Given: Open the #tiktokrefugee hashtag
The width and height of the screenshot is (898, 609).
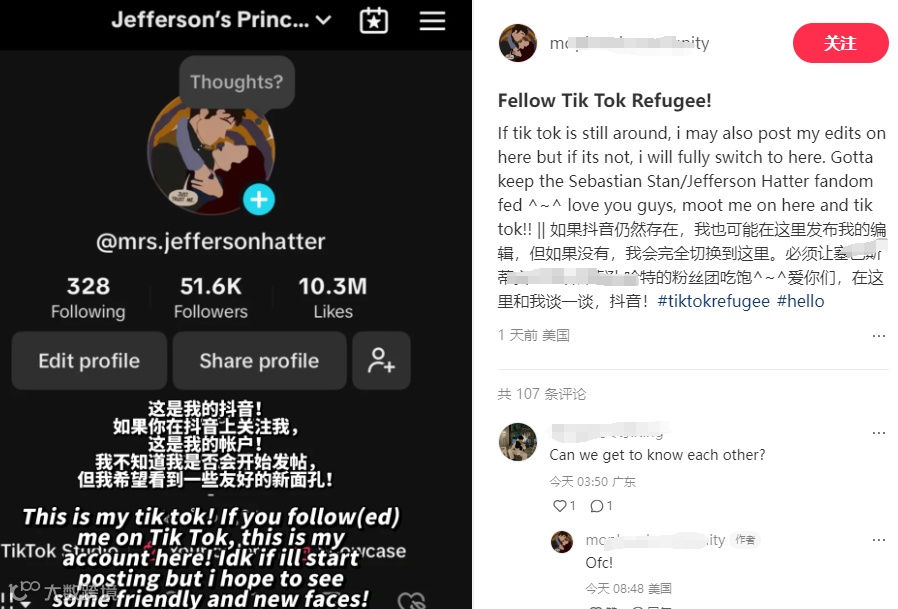Looking at the screenshot, I should click(713, 301).
